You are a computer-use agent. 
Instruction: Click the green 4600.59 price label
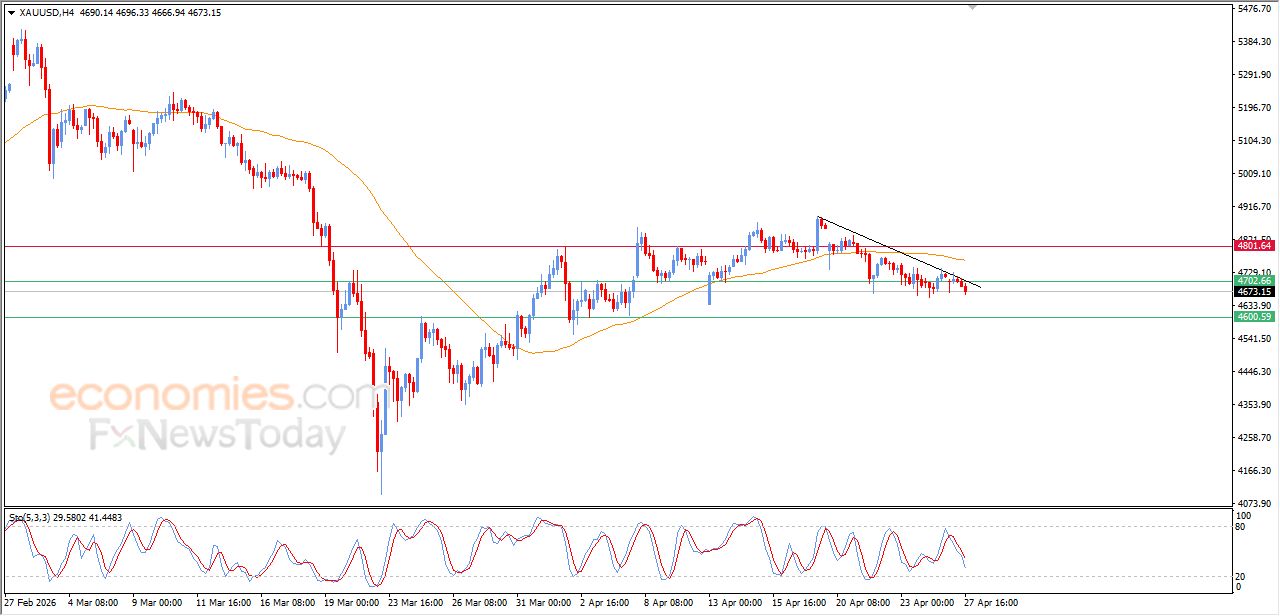click(1253, 317)
